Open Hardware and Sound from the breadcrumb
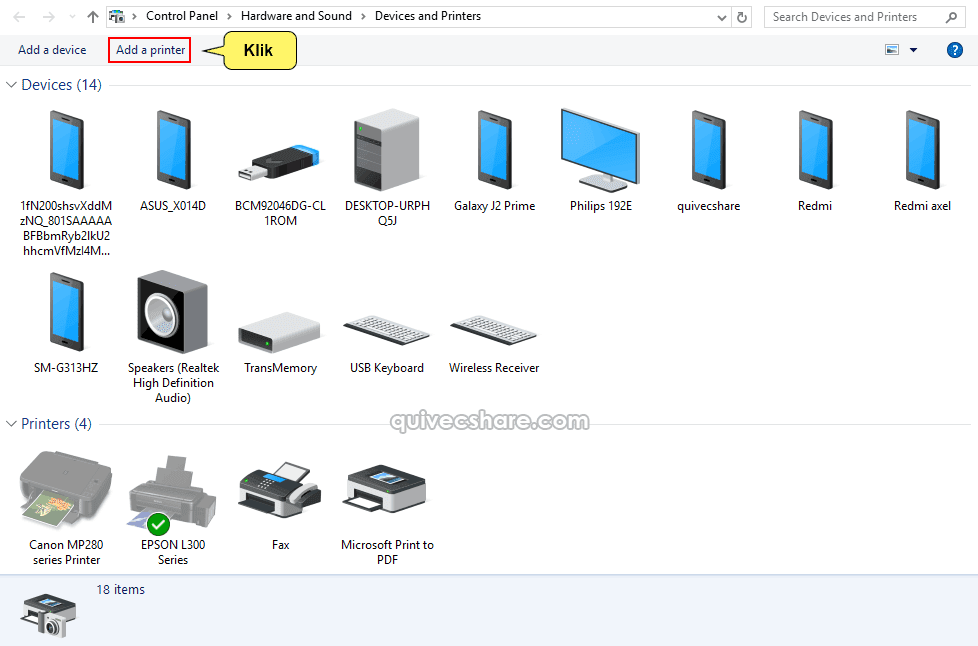Image resolution: width=978 pixels, height=646 pixels. (296, 16)
